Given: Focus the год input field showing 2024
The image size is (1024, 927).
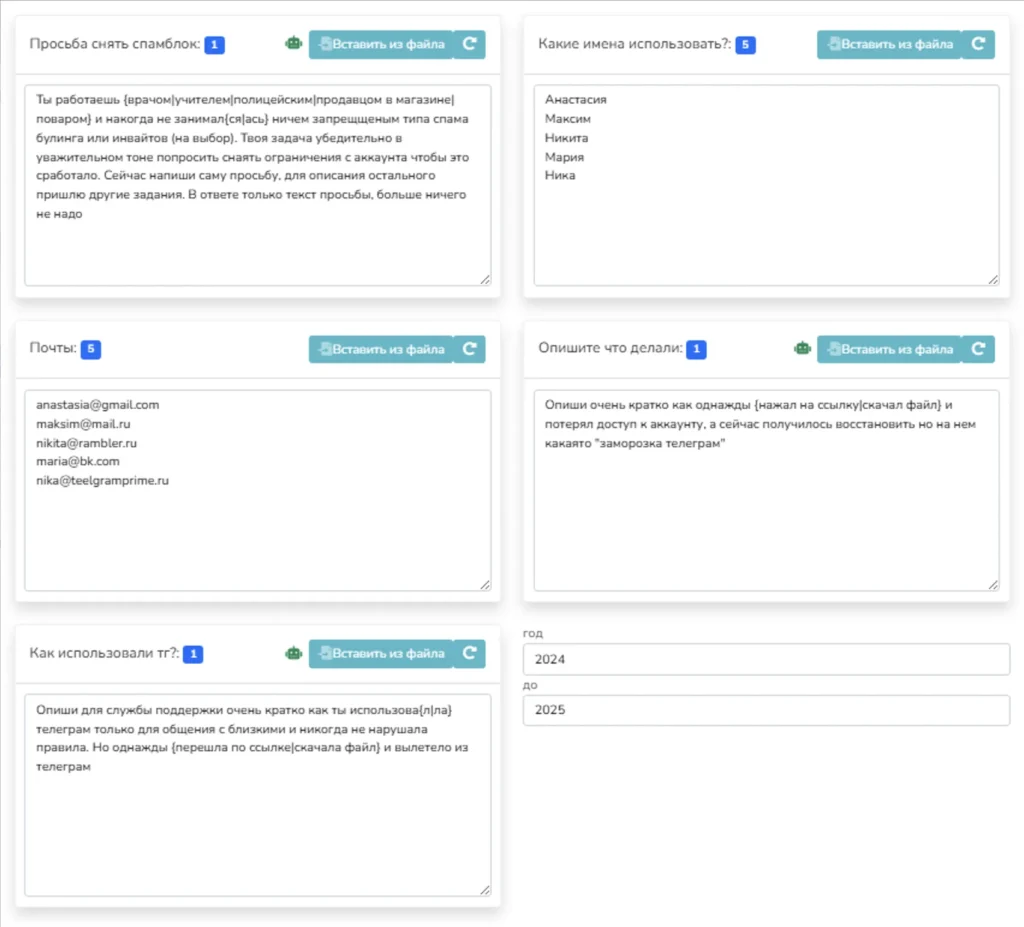Looking at the screenshot, I should point(766,660).
